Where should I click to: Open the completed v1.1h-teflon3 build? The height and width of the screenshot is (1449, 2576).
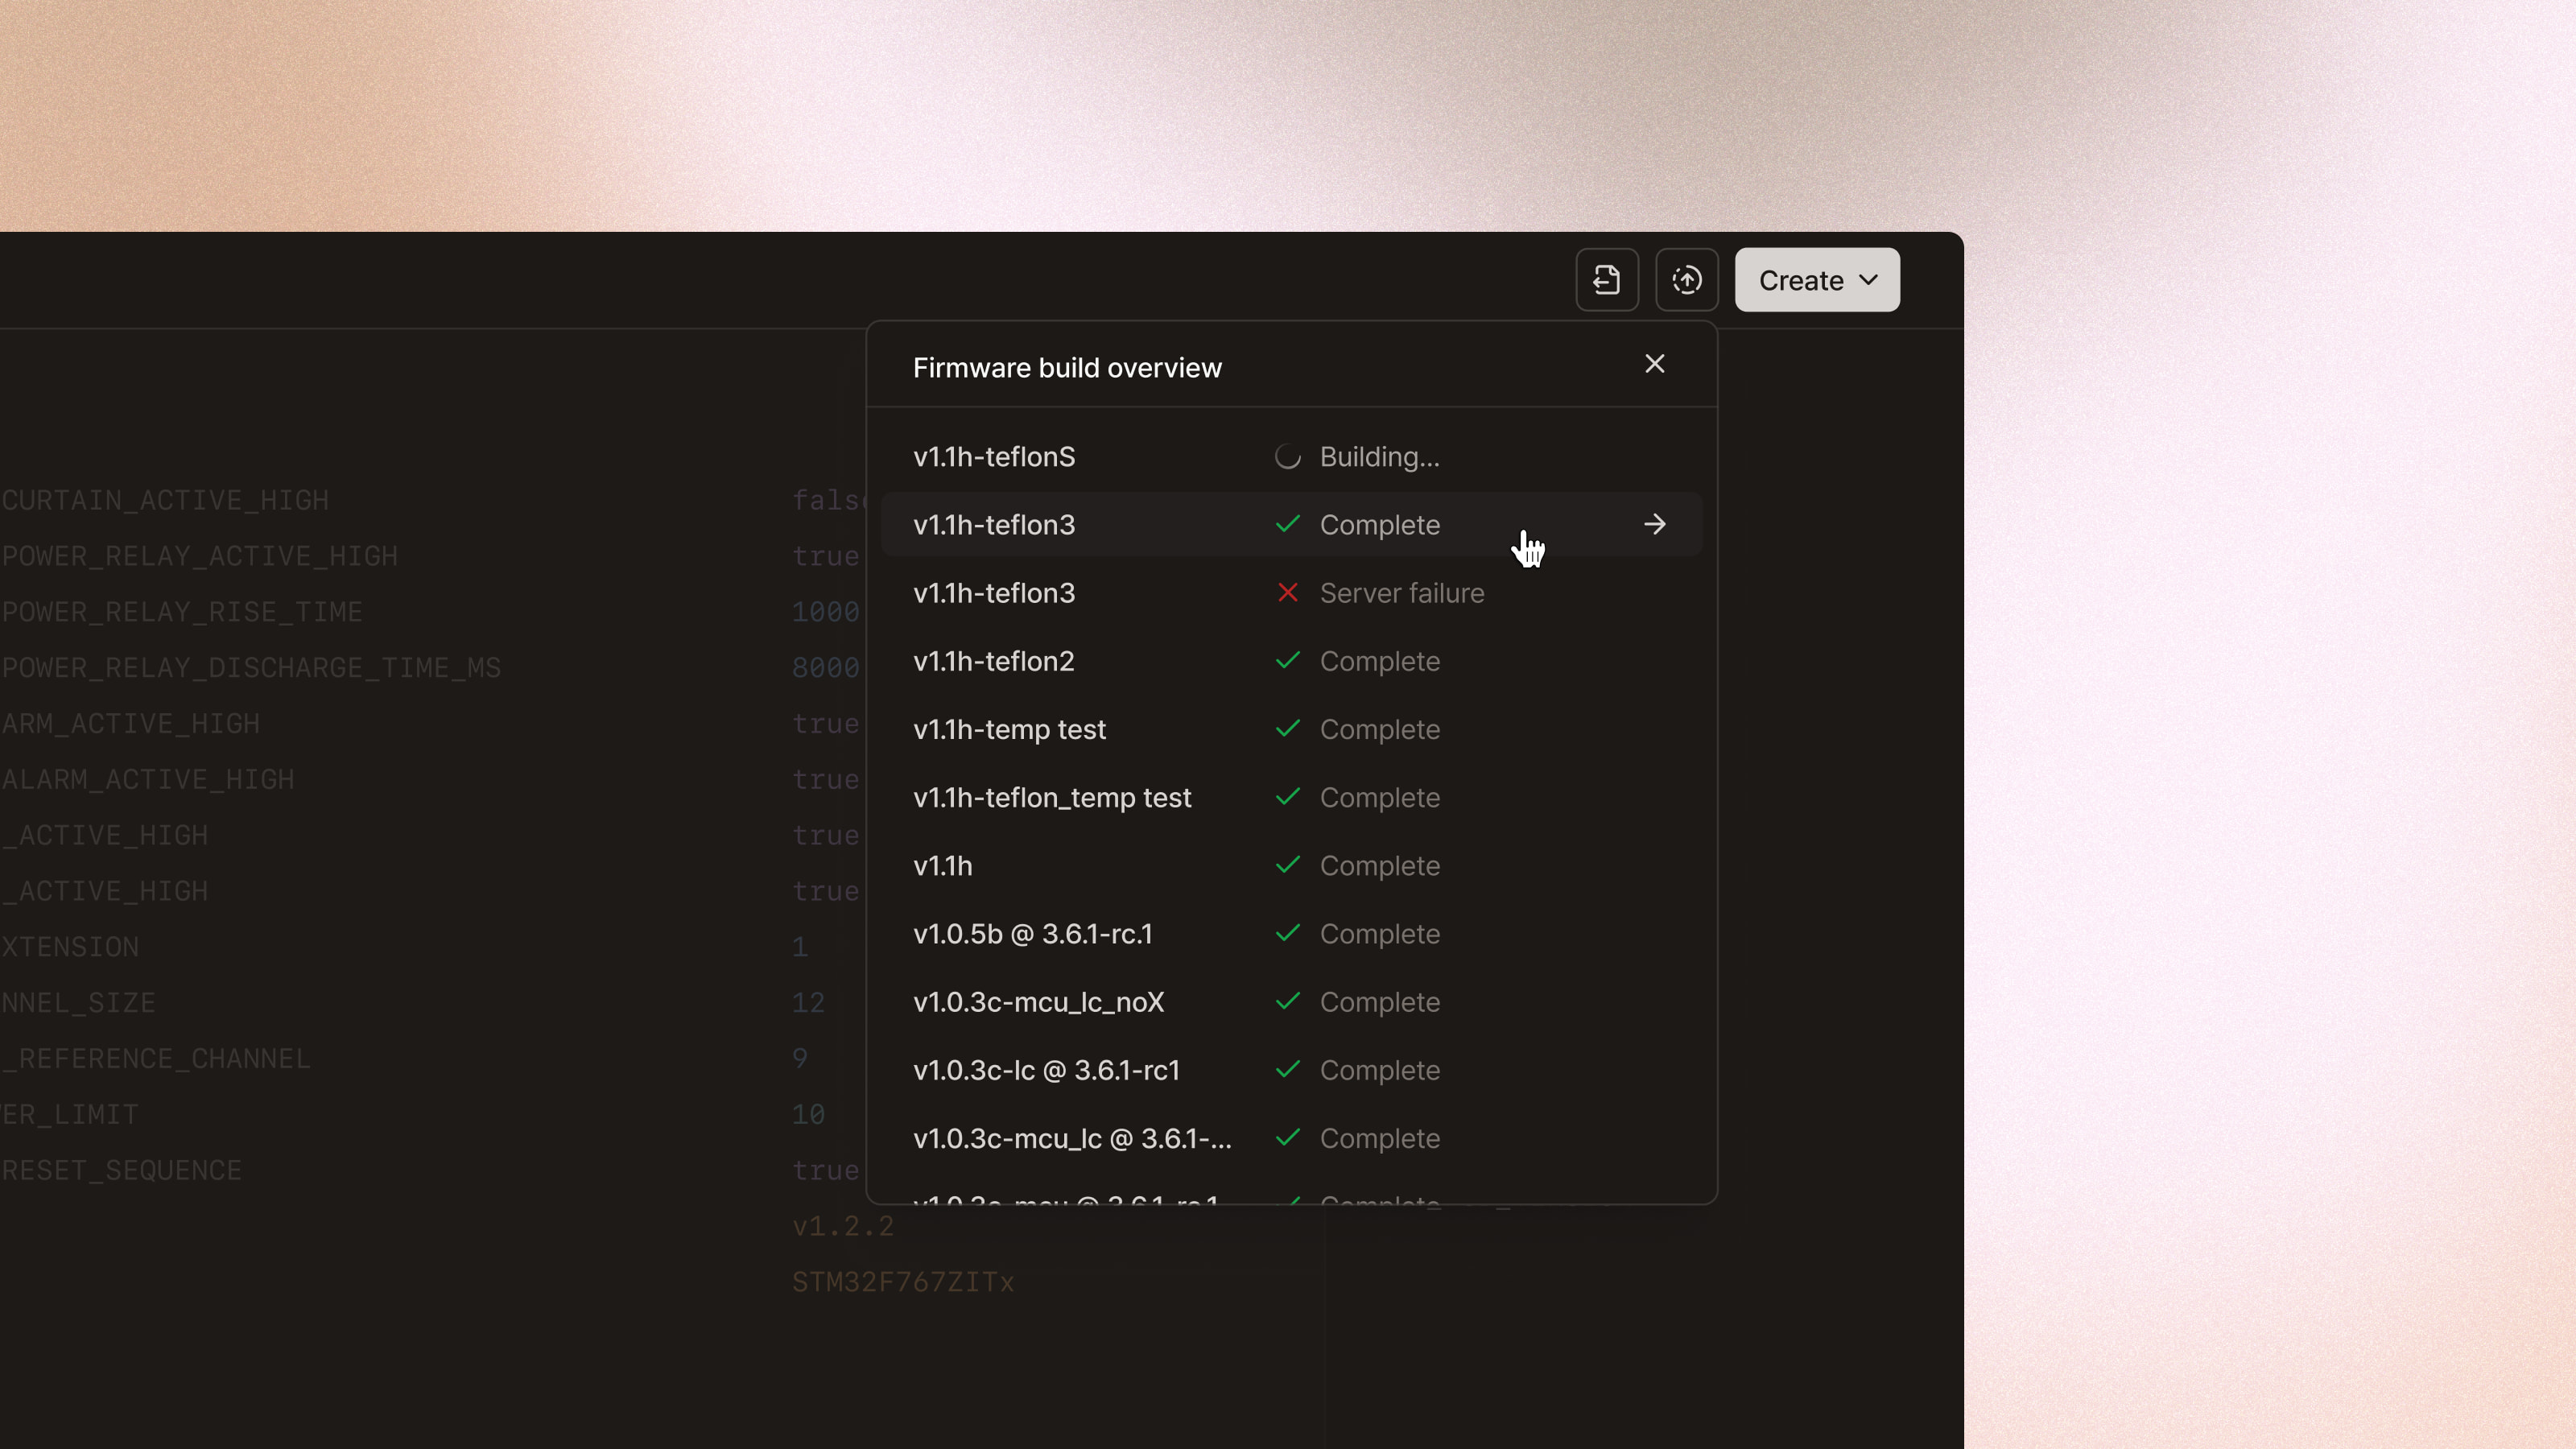[x=994, y=525]
